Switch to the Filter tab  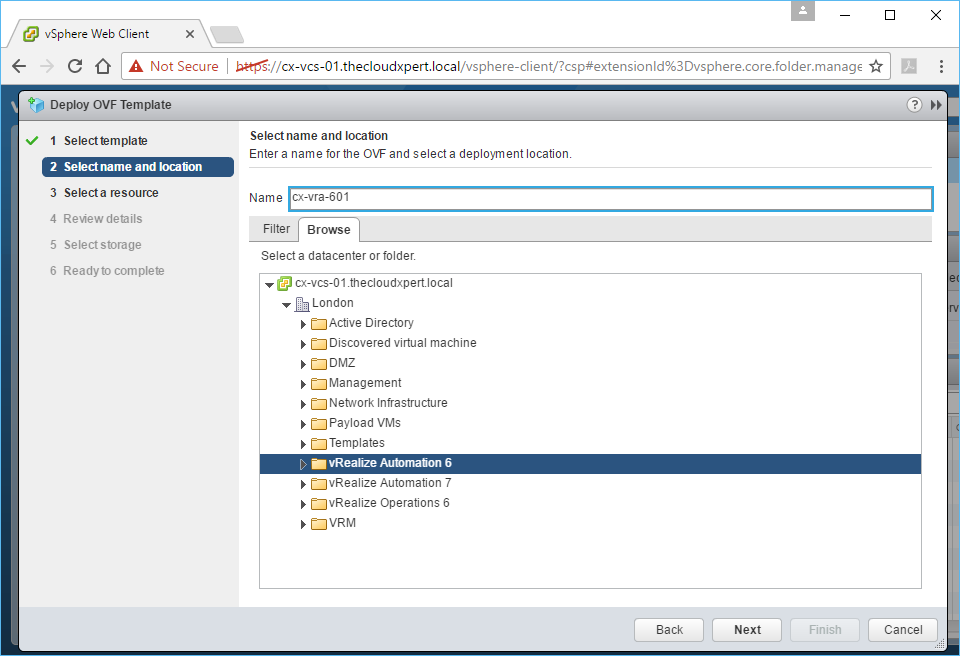pos(276,229)
